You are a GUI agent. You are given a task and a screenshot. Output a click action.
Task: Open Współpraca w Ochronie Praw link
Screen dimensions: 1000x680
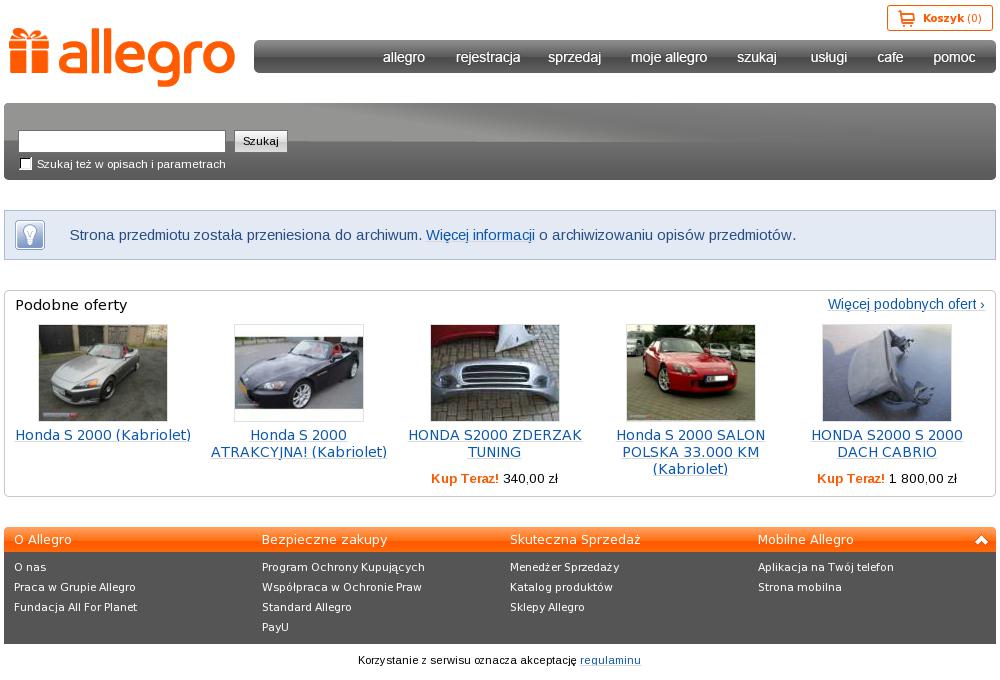(342, 587)
